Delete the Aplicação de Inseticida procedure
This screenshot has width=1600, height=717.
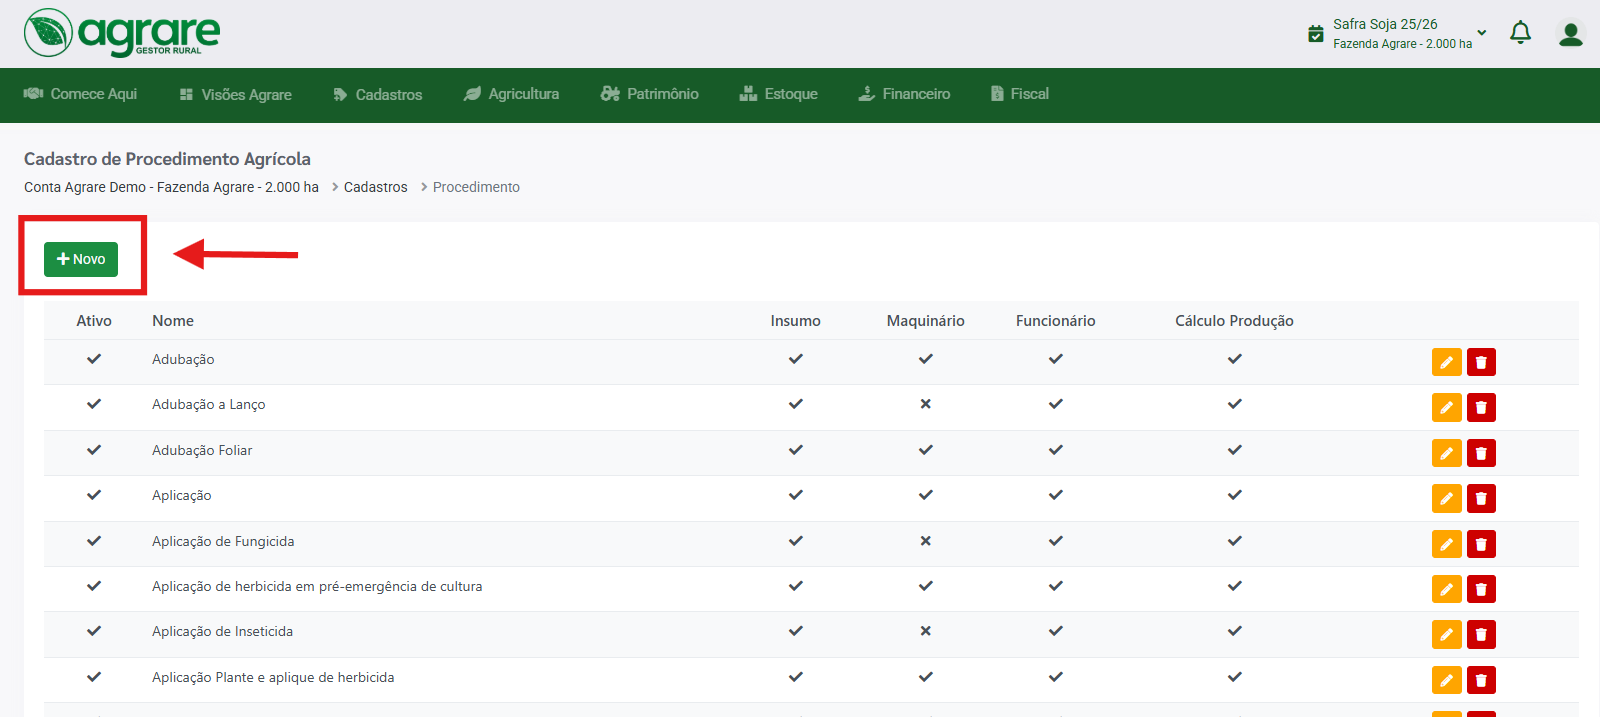(x=1481, y=634)
